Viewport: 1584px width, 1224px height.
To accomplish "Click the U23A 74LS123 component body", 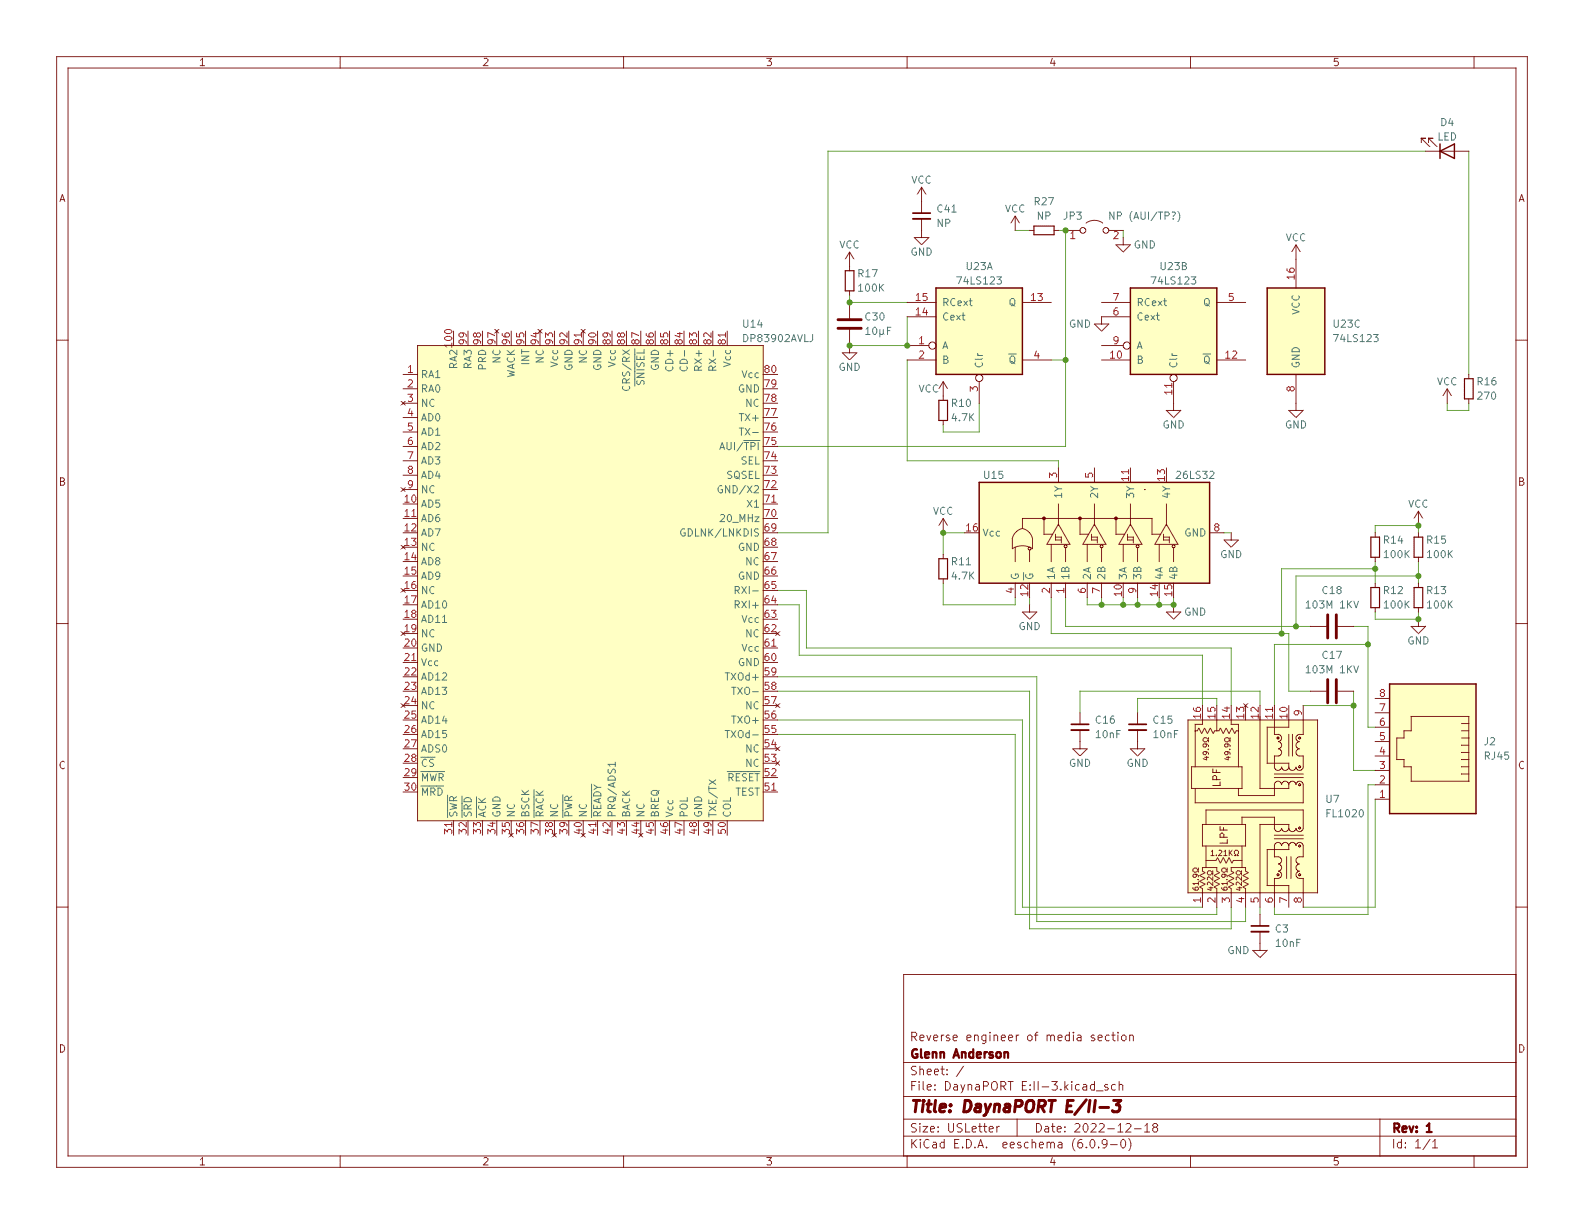I will click(x=978, y=331).
